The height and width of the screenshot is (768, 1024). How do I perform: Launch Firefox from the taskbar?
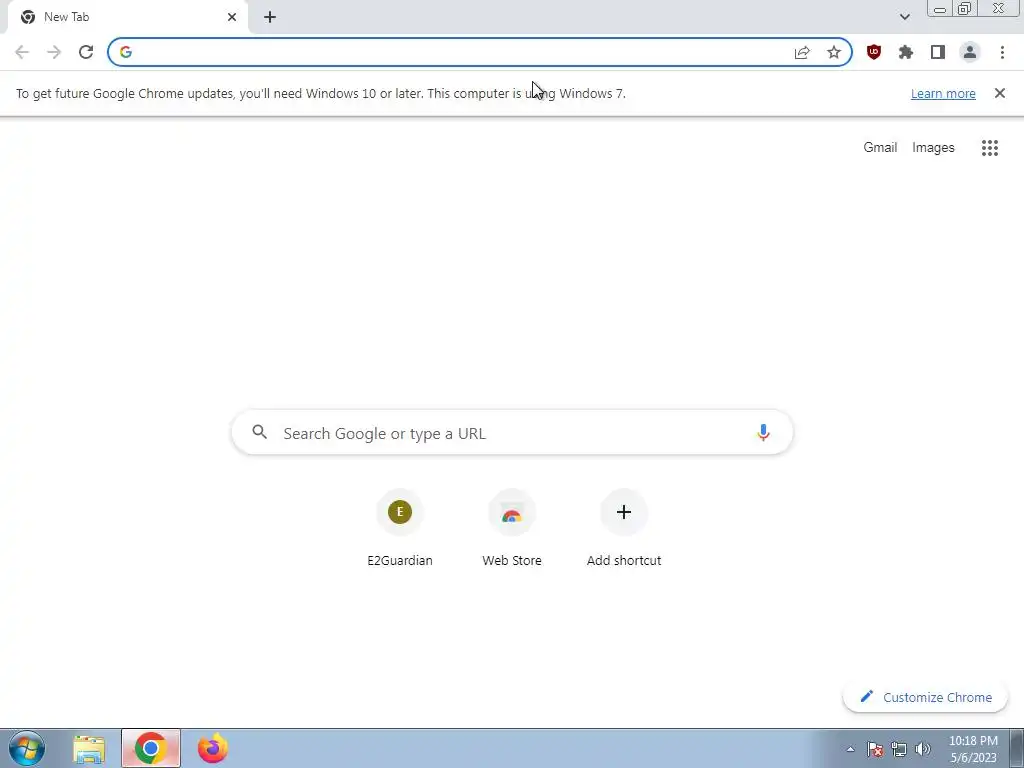[212, 748]
